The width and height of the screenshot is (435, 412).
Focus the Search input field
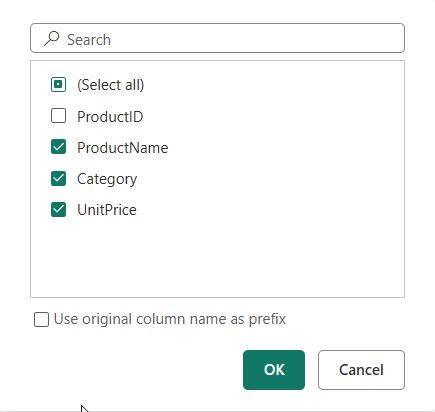click(217, 38)
